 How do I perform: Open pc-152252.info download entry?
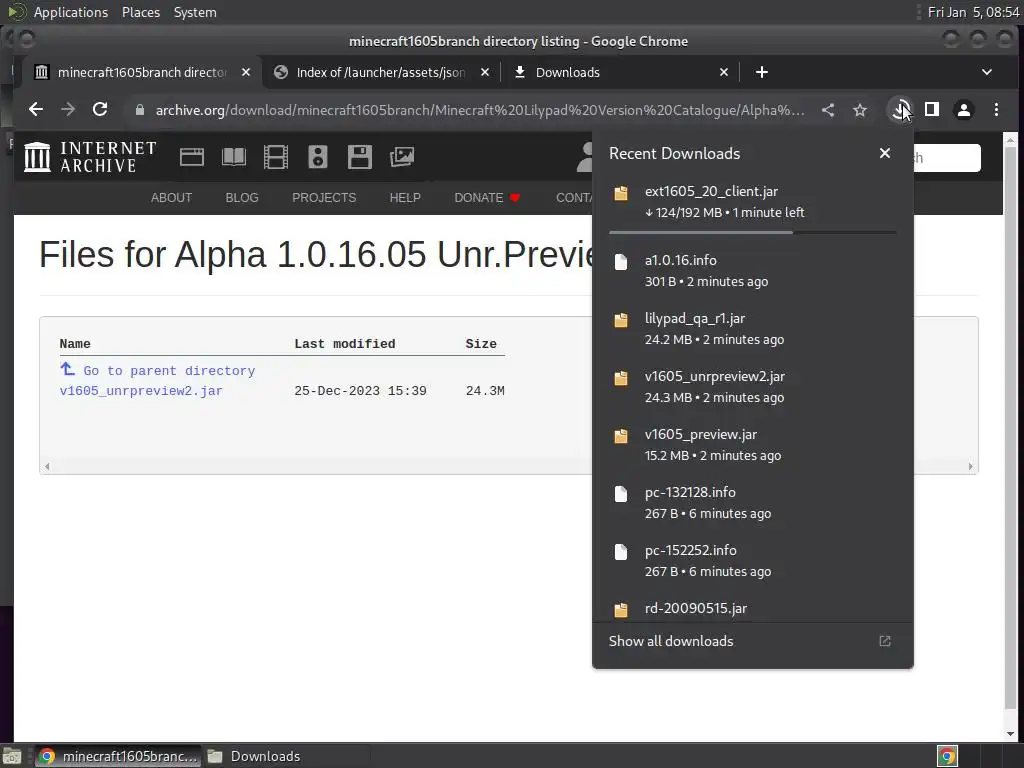pos(752,560)
